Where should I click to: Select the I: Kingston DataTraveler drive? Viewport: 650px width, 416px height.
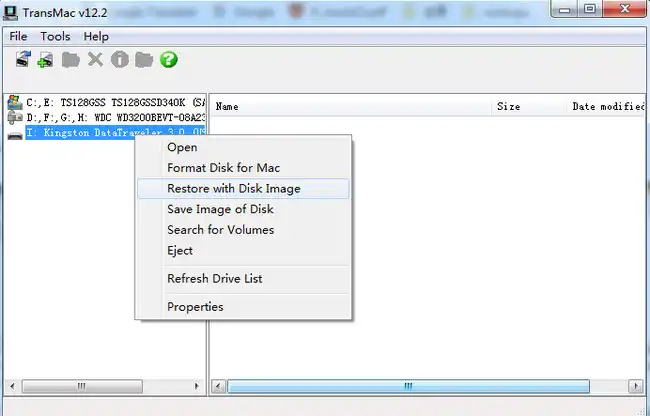pos(116,133)
